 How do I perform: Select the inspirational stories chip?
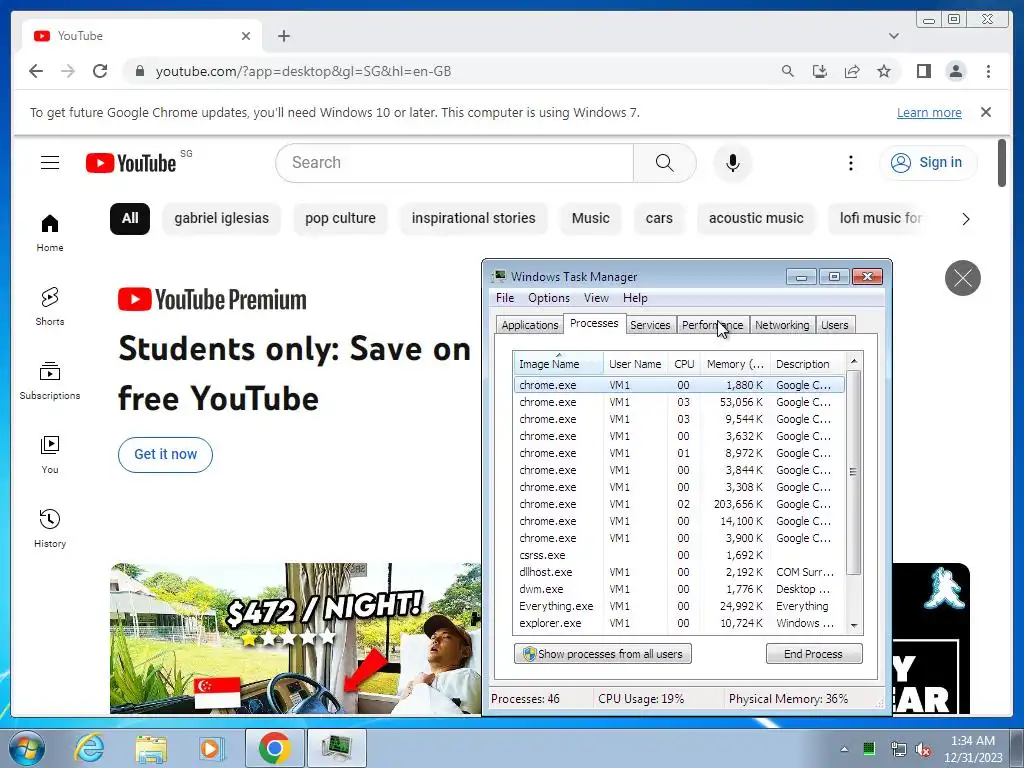[473, 218]
